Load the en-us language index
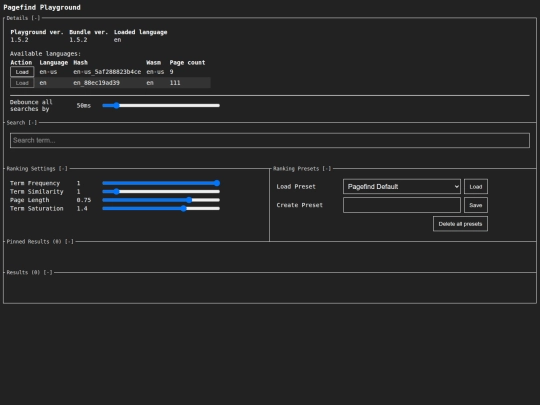 (22, 72)
